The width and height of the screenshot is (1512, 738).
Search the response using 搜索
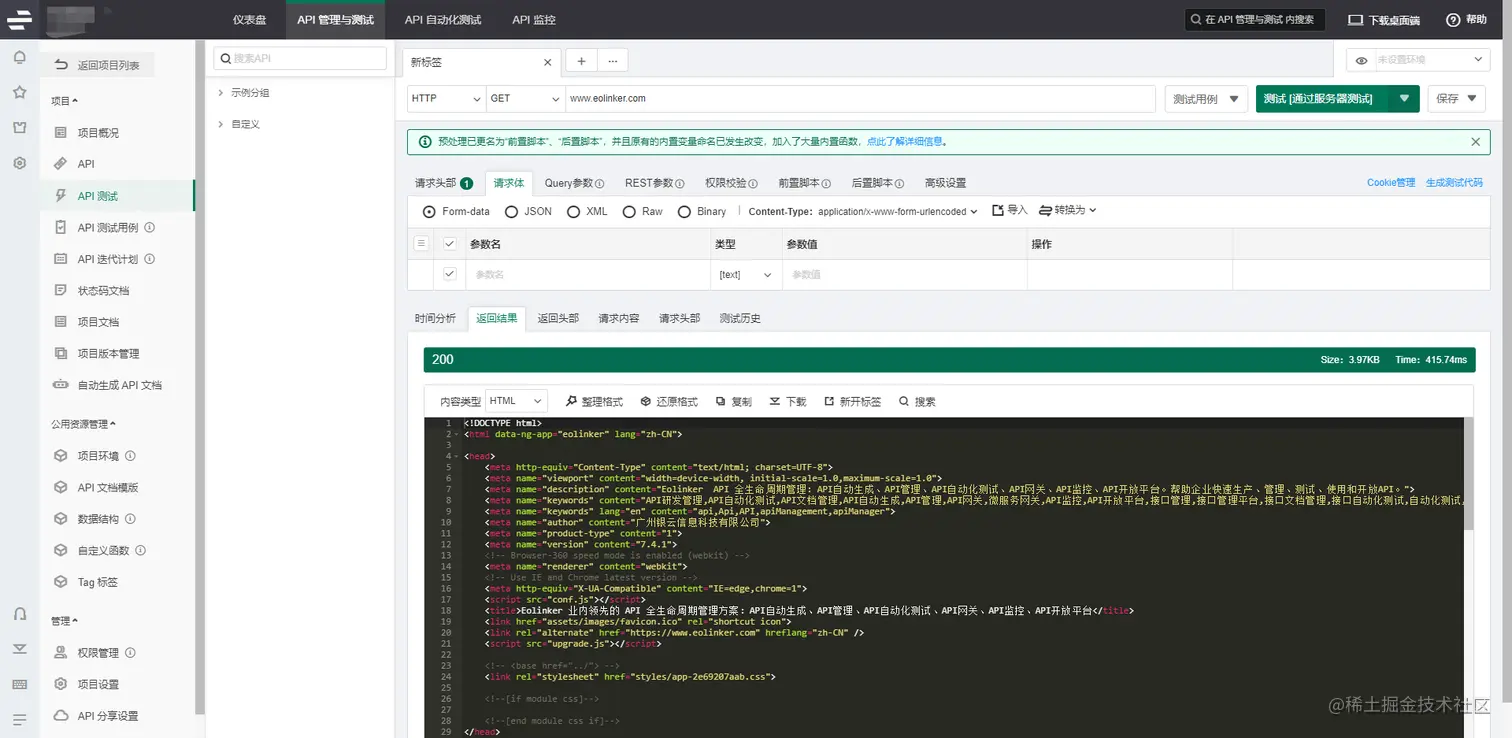tap(917, 401)
